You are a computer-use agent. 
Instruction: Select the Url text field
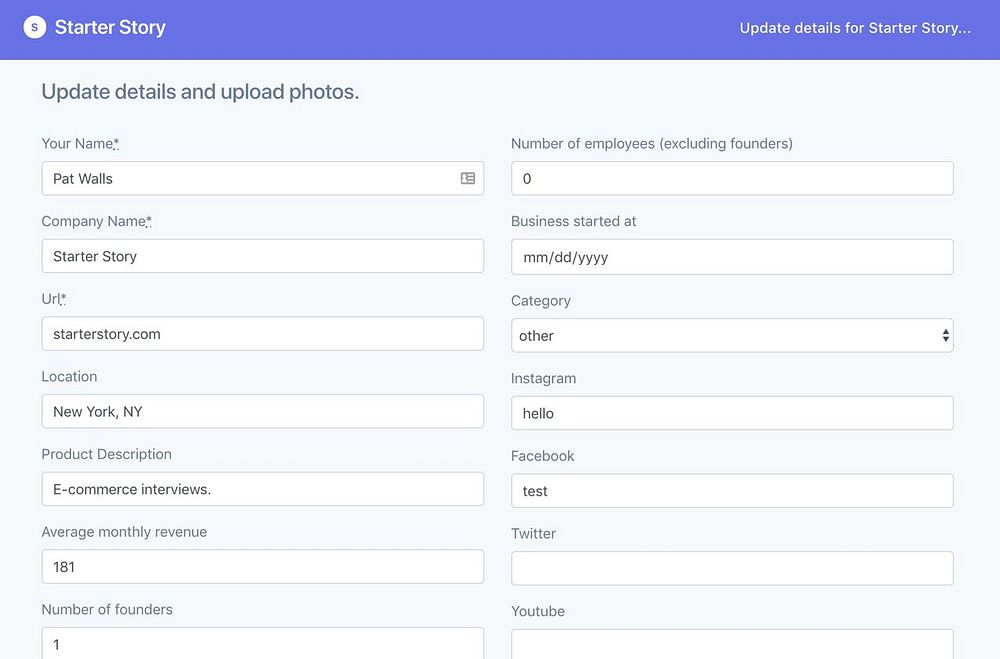(x=262, y=334)
